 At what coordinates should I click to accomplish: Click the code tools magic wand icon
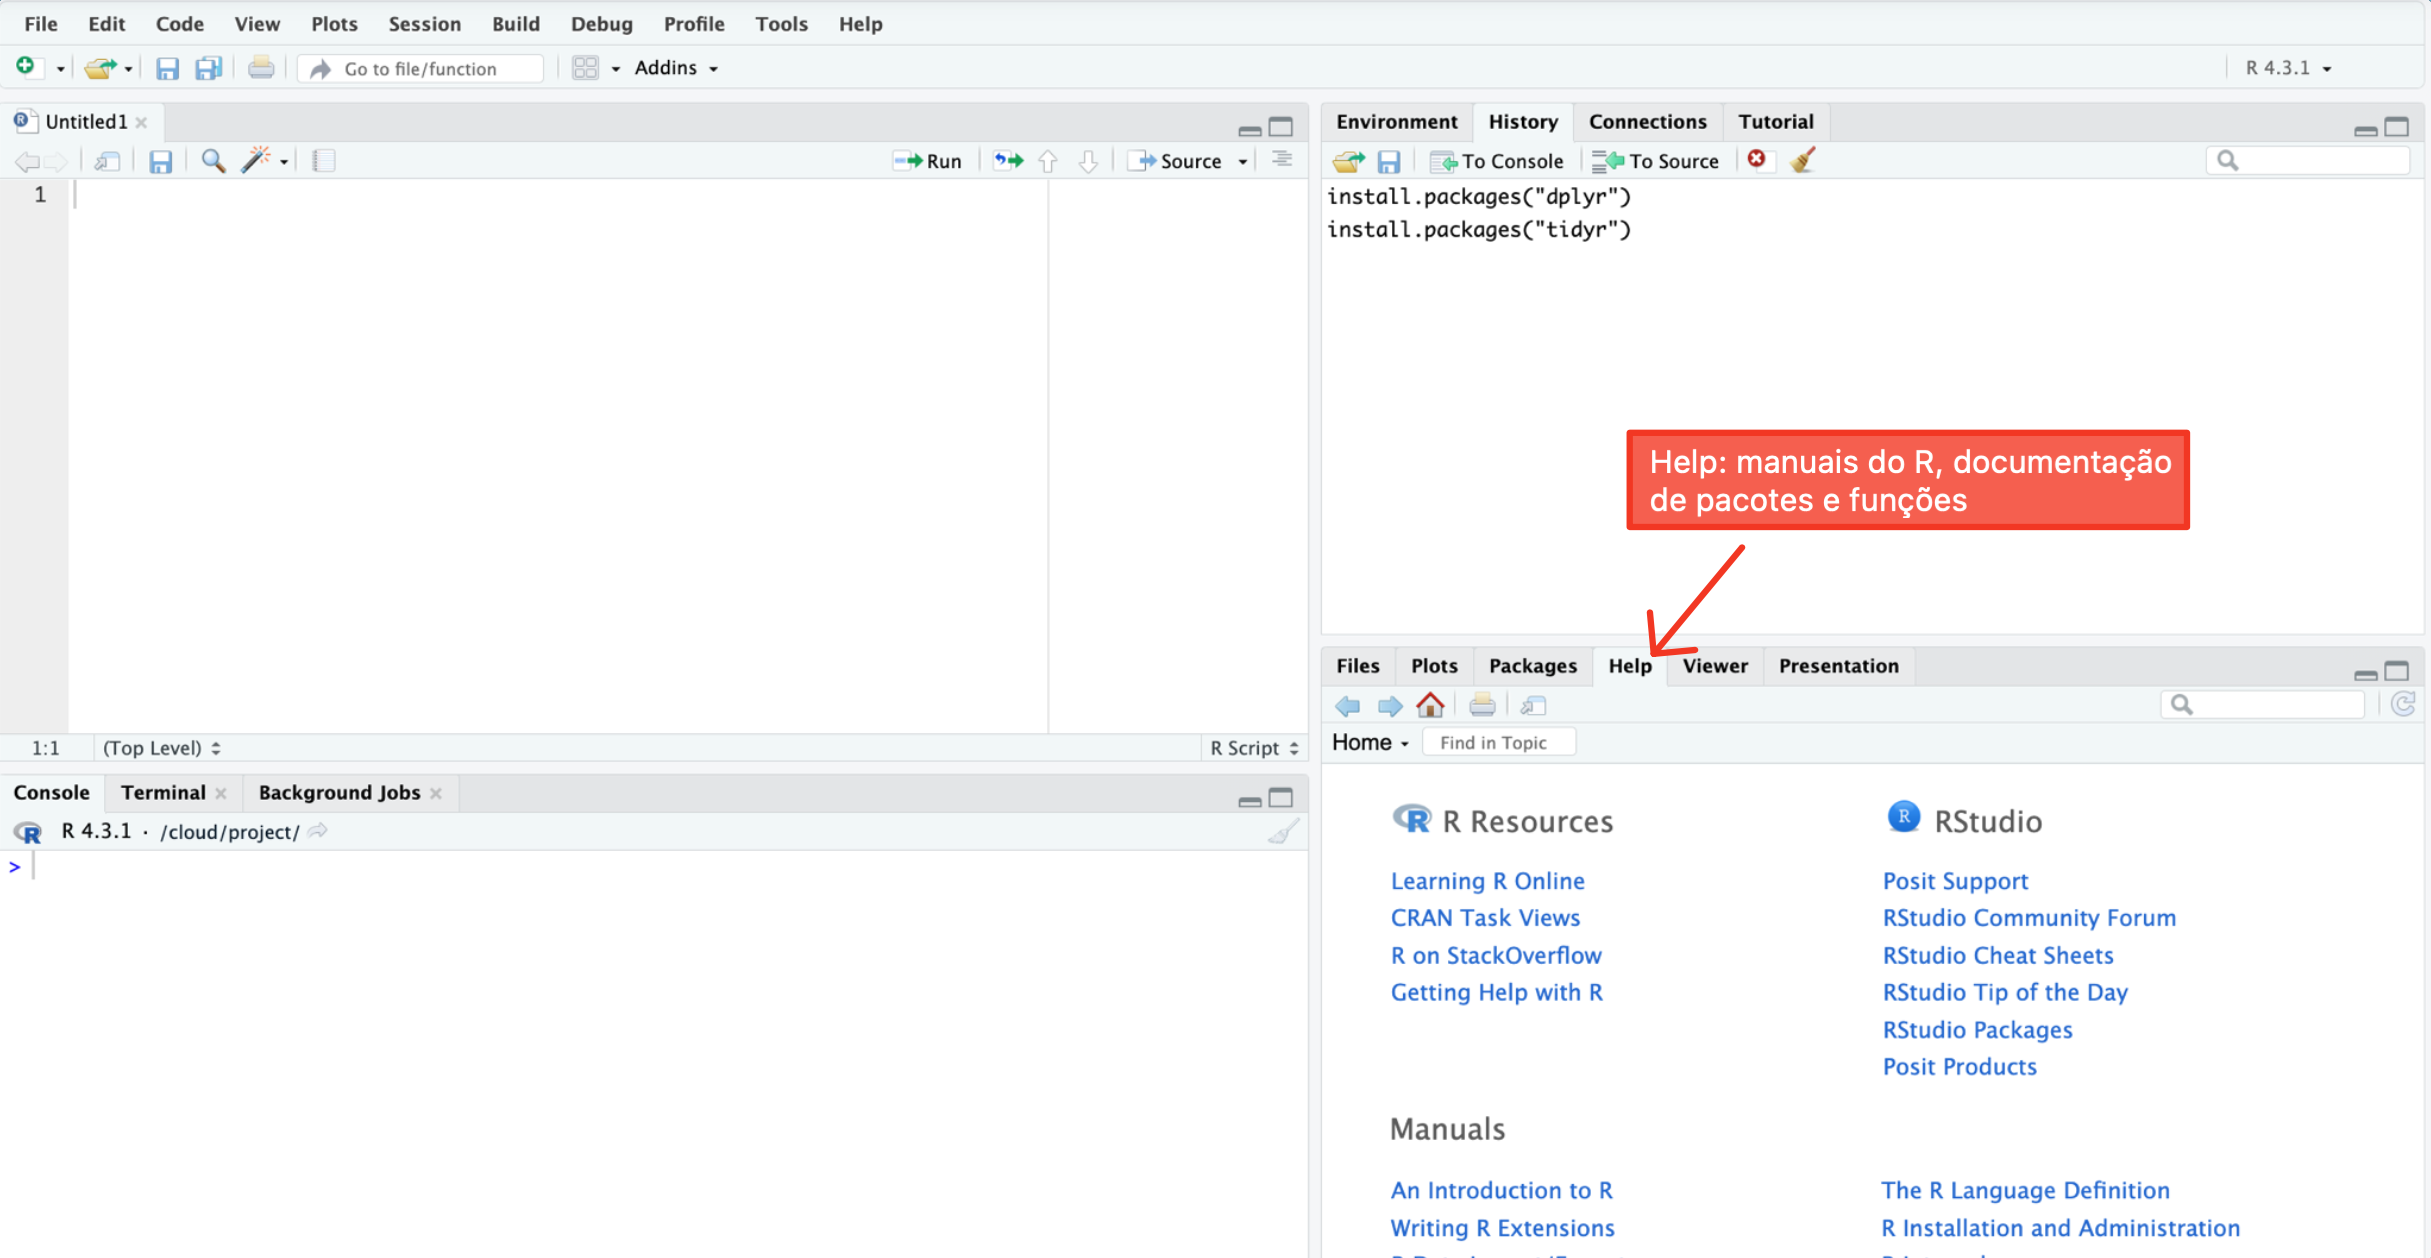(256, 160)
